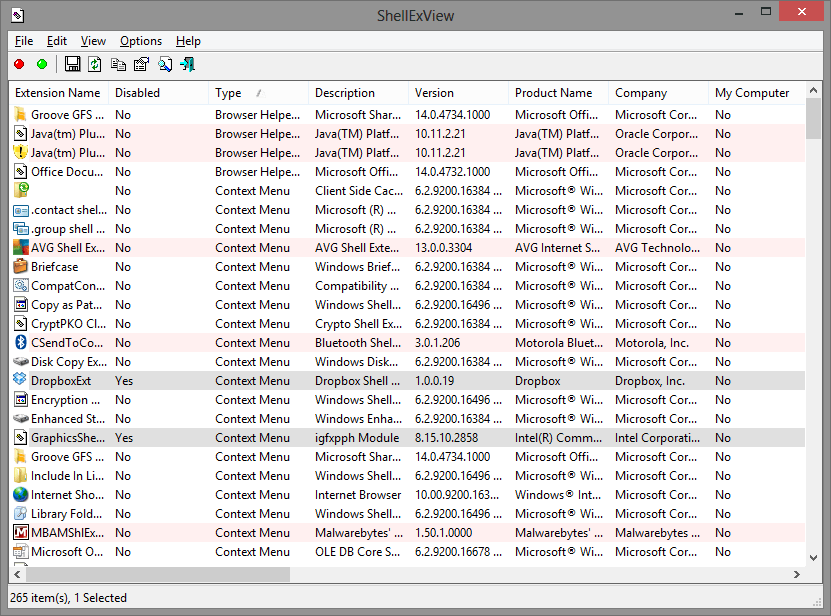Click 'AVG Technolo...' company cell
This screenshot has height=616, width=831.
tap(657, 248)
